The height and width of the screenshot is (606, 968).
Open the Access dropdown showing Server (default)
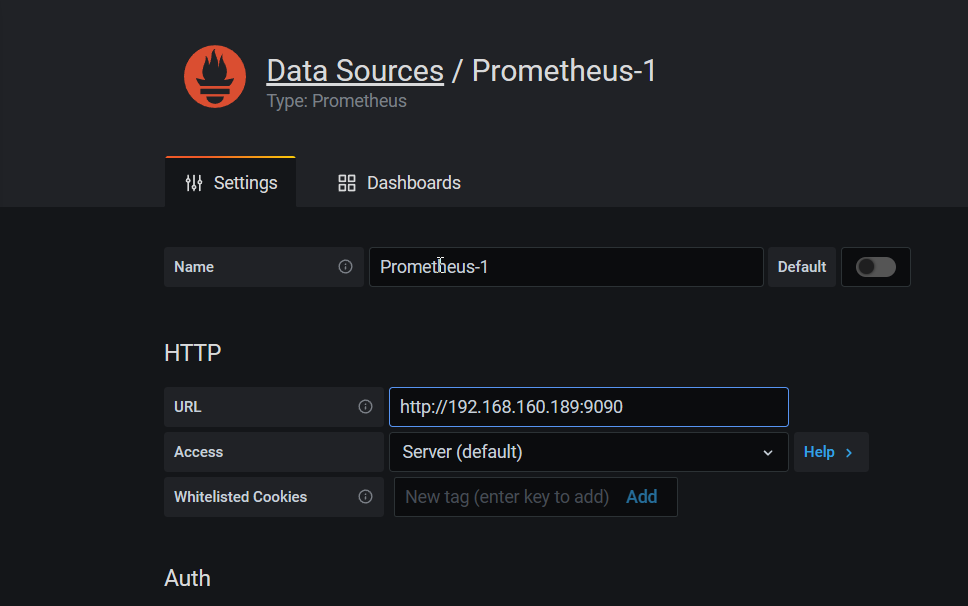pos(588,452)
